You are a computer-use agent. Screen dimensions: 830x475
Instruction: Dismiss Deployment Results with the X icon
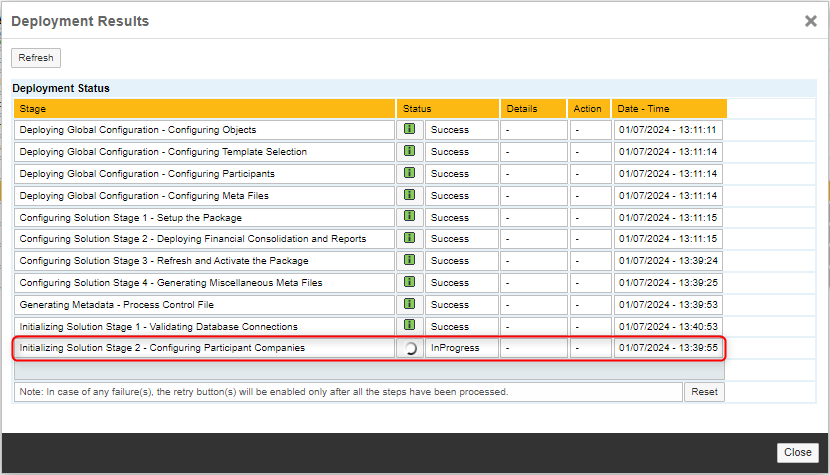click(x=811, y=21)
